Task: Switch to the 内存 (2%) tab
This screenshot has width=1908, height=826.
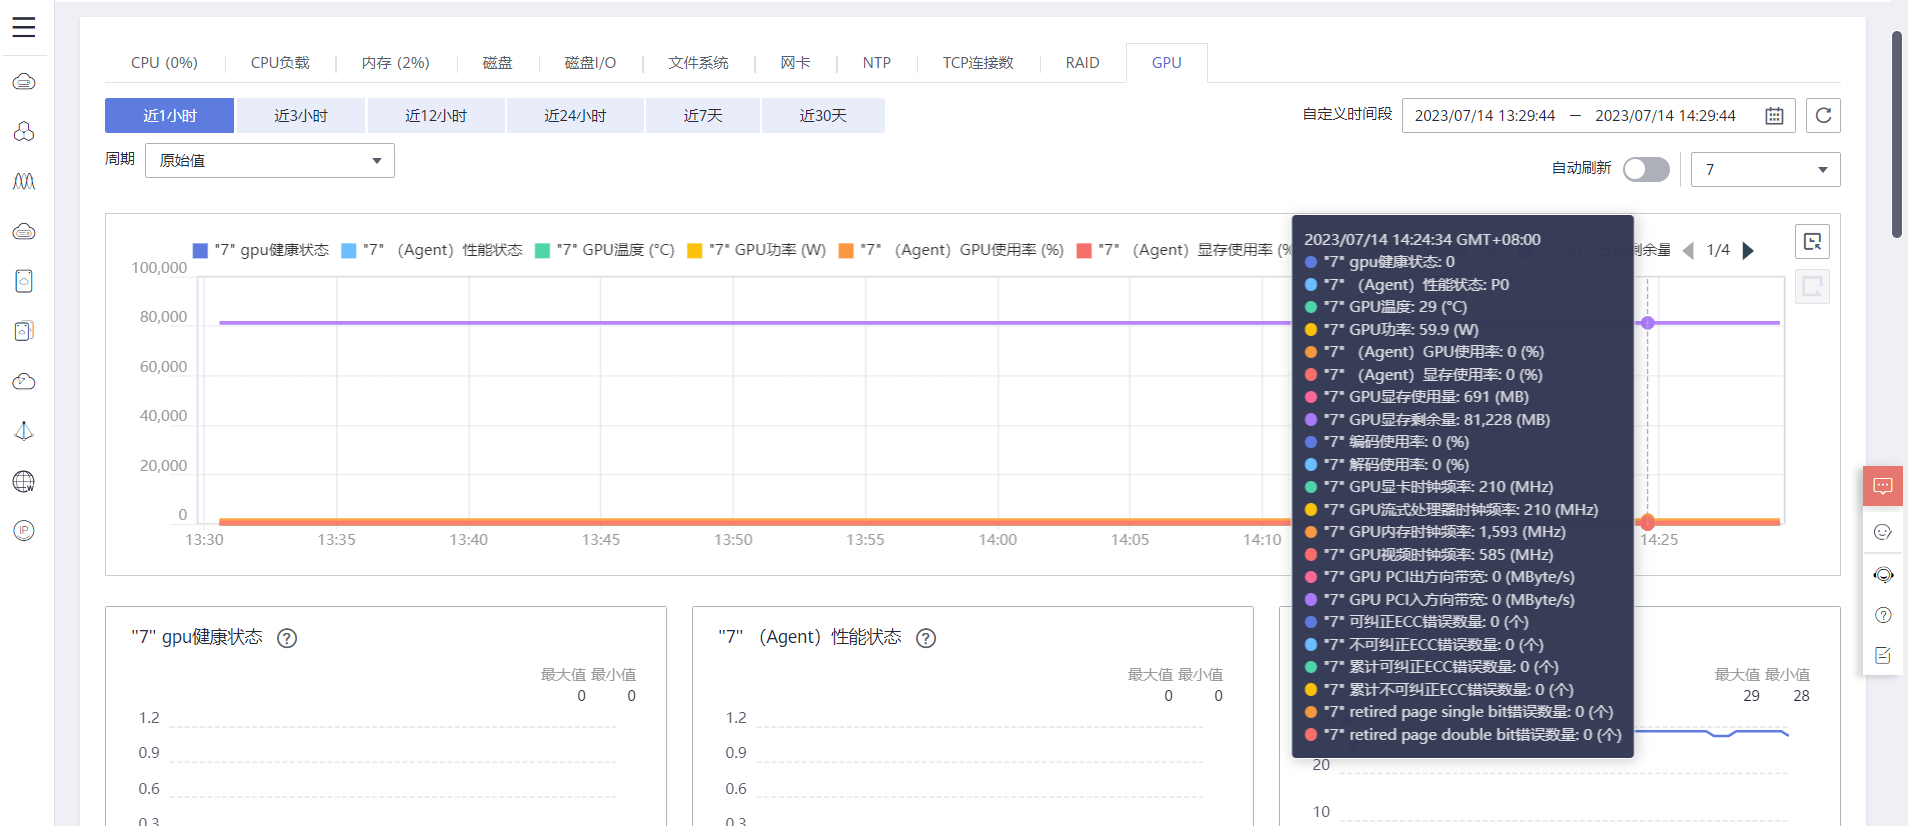Action: point(396,62)
